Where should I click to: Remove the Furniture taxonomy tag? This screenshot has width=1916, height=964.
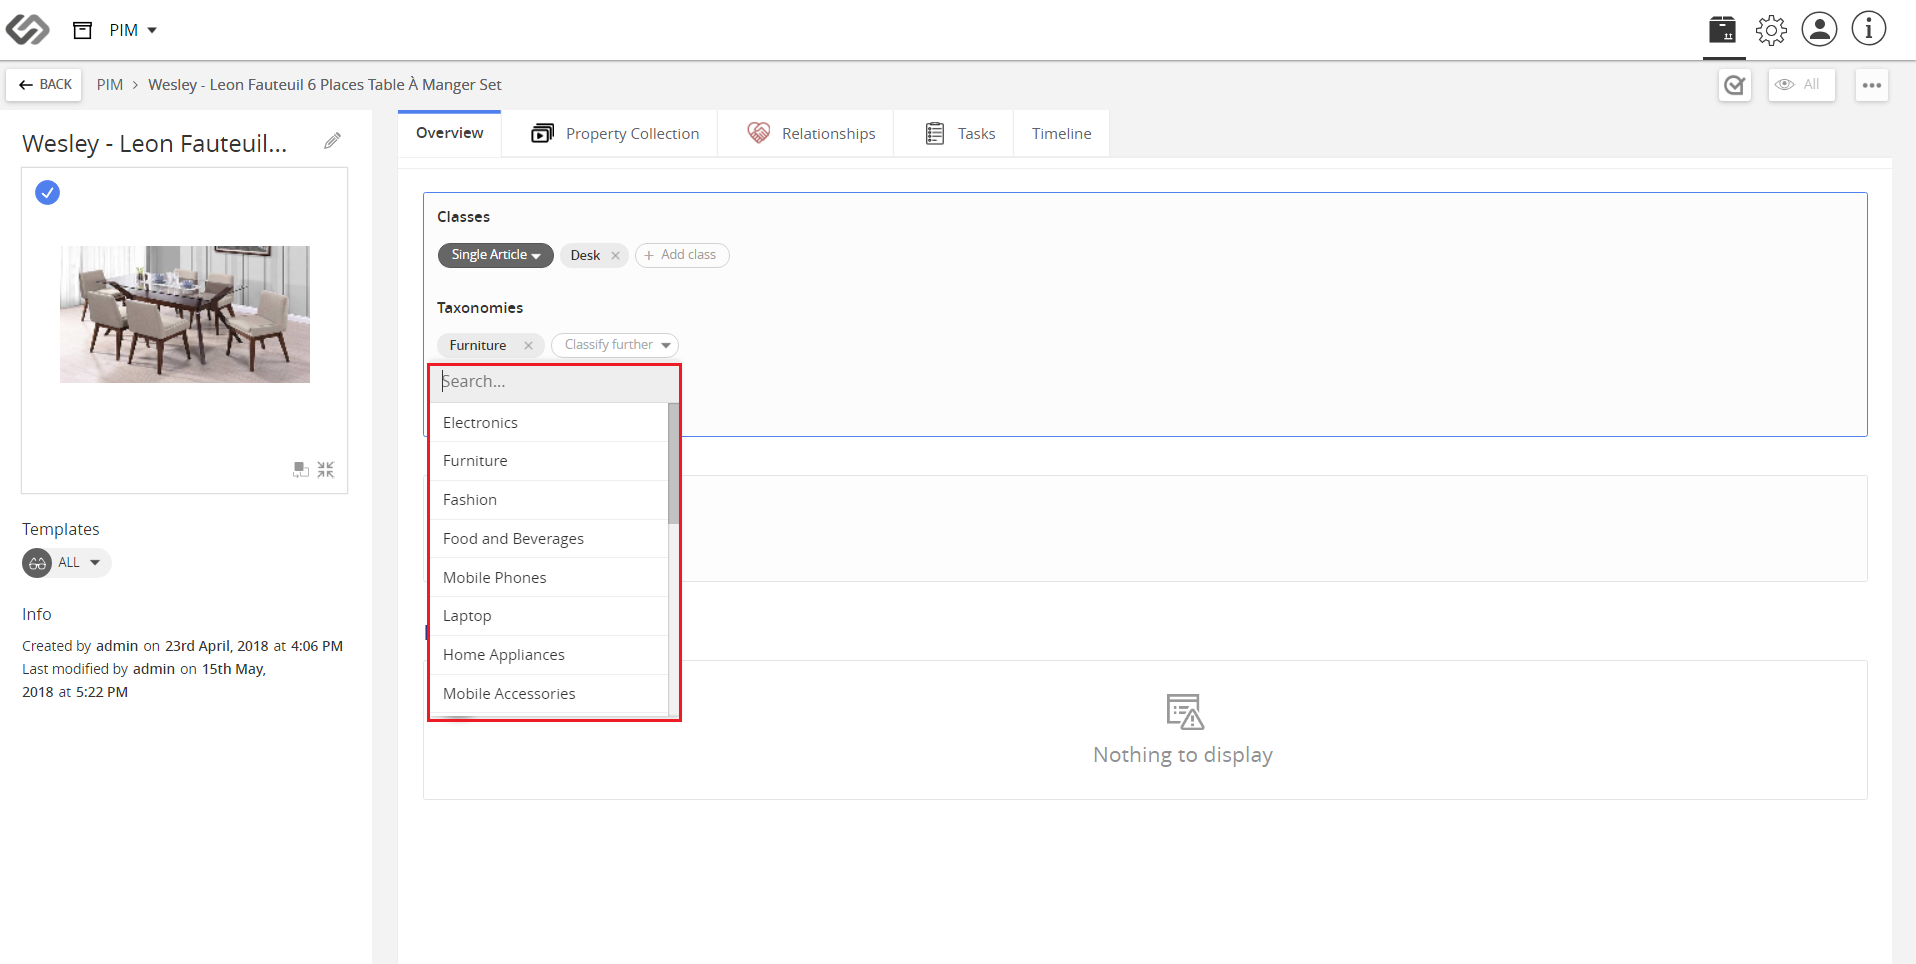(528, 346)
